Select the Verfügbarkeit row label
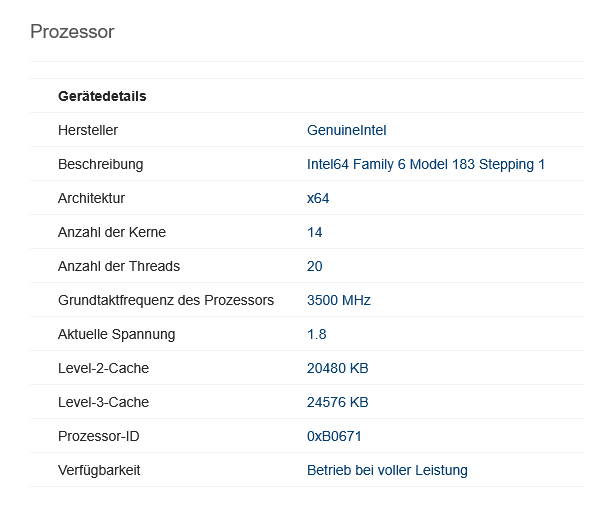 tap(99, 470)
